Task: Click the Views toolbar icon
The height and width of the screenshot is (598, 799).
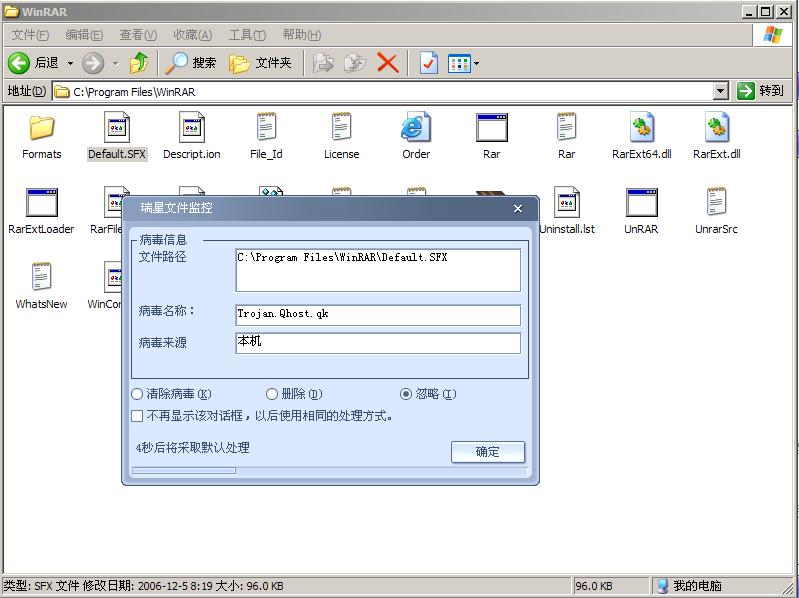Action: [x=459, y=64]
